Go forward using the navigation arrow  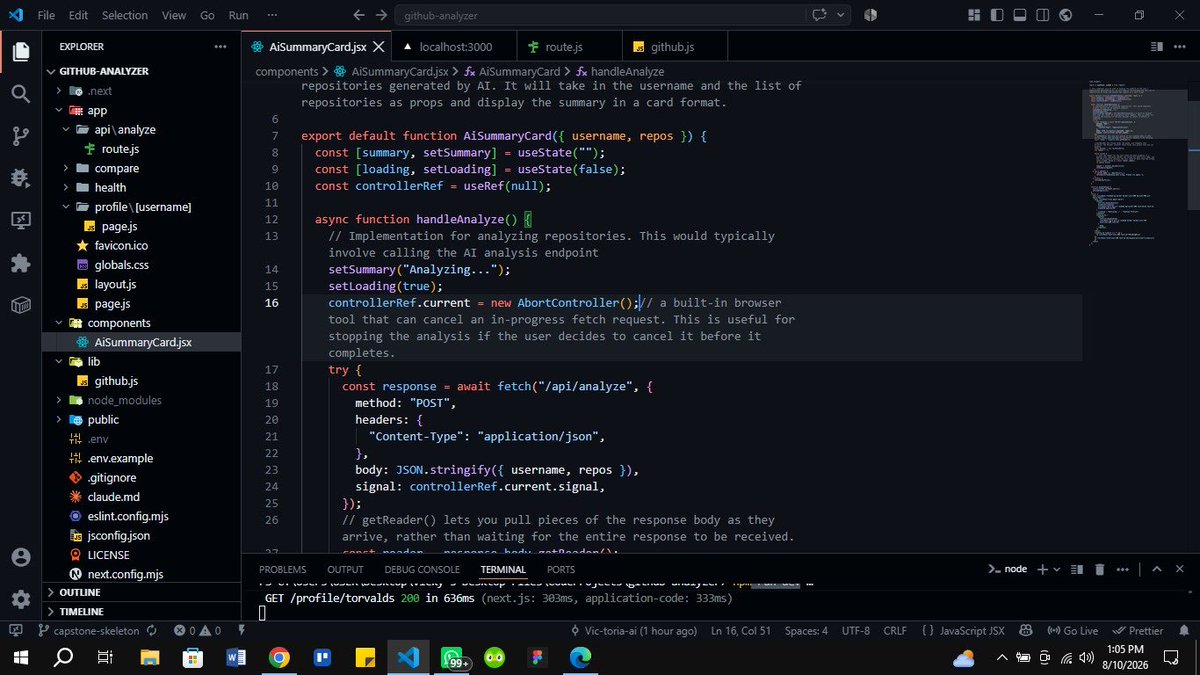[381, 16]
